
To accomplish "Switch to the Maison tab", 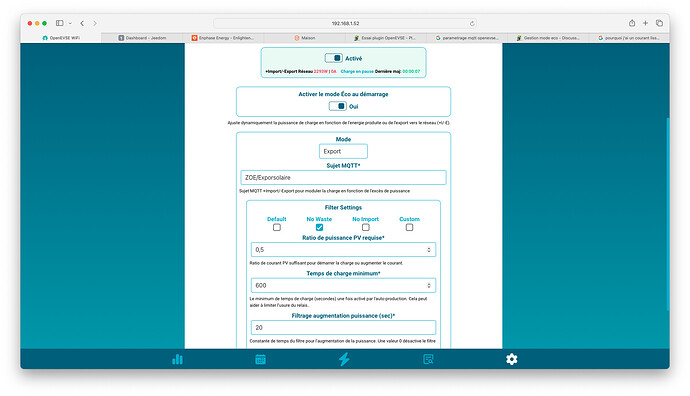I will point(305,38).
